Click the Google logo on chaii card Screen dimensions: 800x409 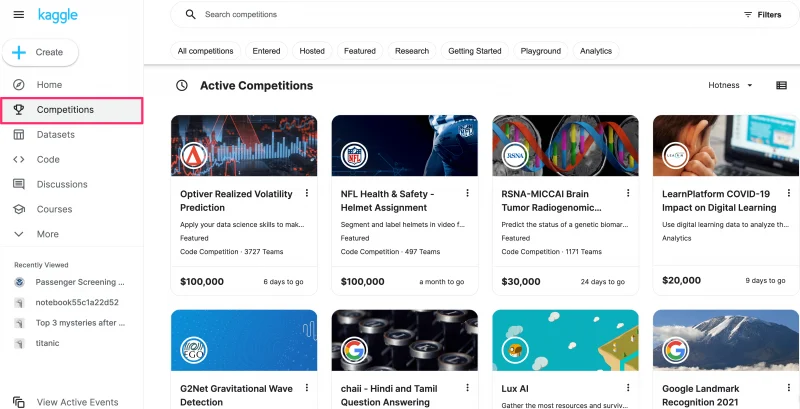pyautogui.click(x=354, y=350)
